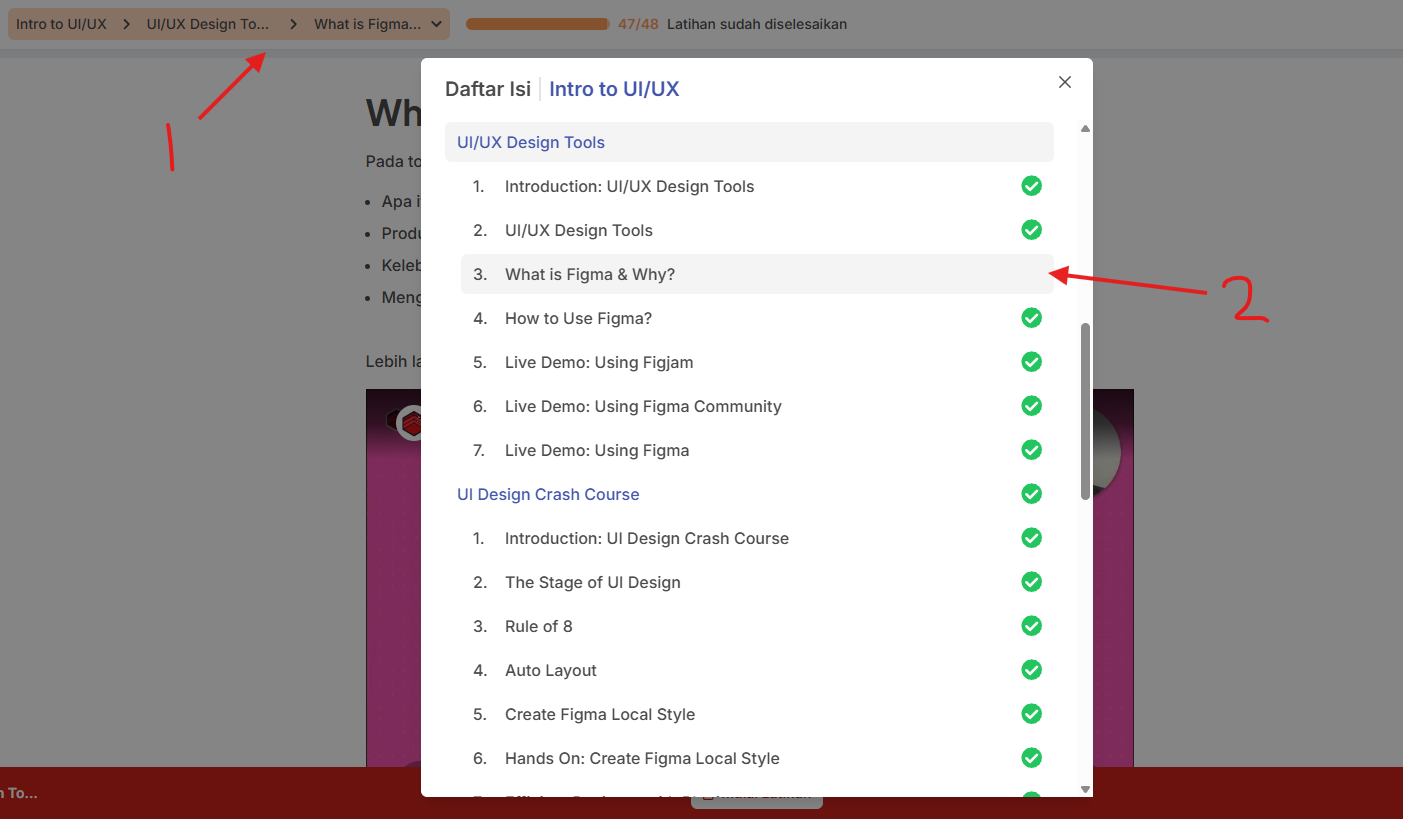Open lesson Auto Layout
This screenshot has width=1403, height=819.
[x=757, y=670]
